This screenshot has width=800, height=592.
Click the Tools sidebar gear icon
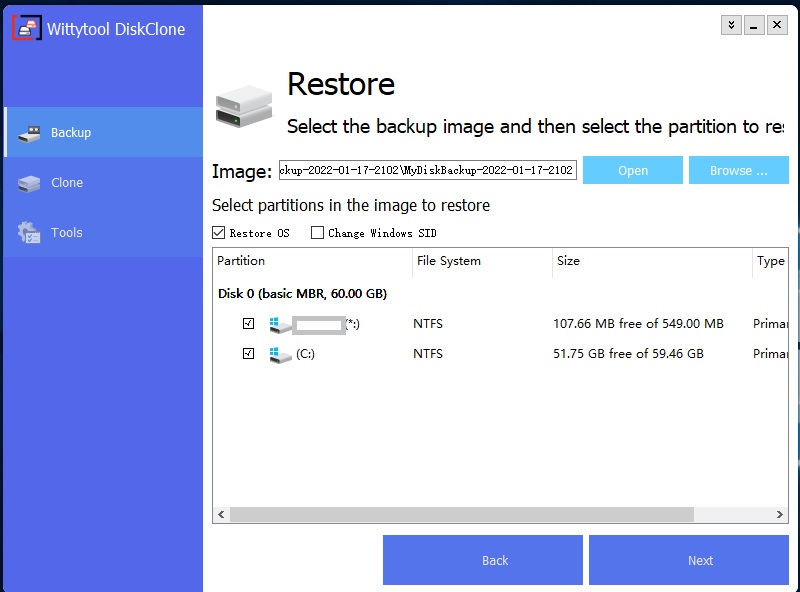29,233
